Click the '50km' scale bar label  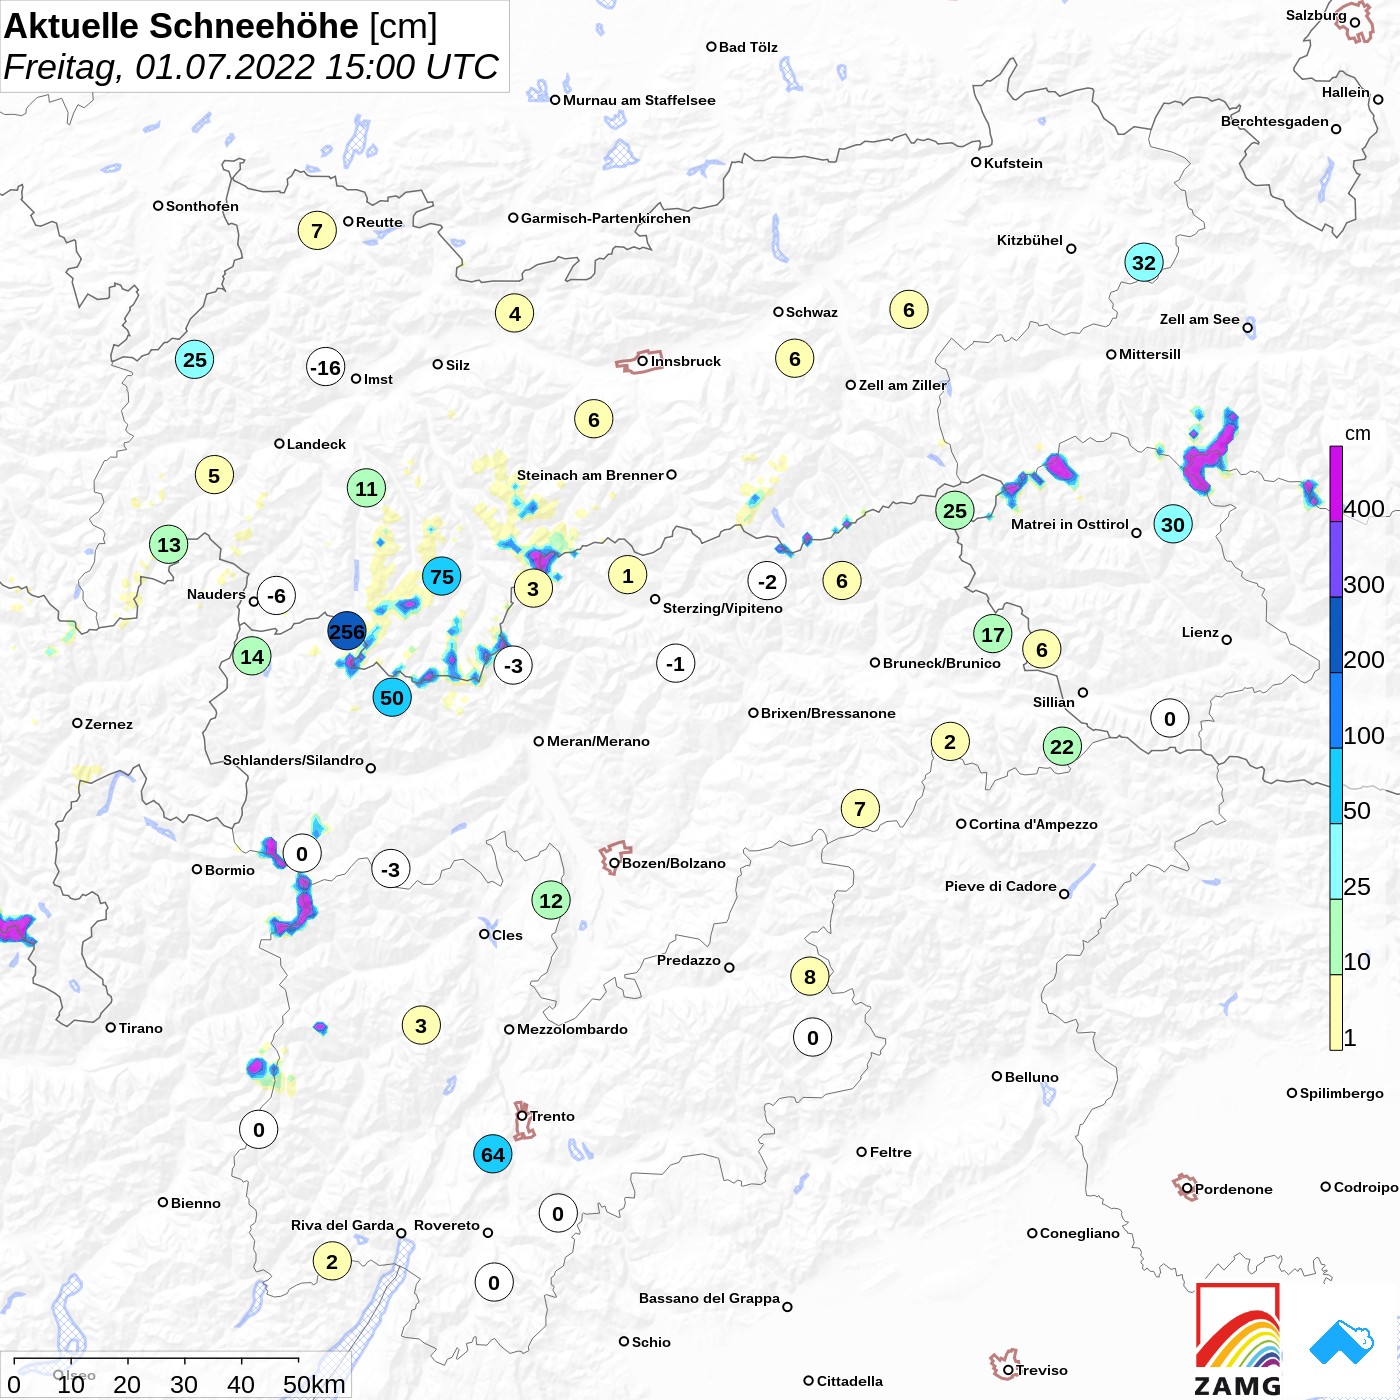[314, 1384]
